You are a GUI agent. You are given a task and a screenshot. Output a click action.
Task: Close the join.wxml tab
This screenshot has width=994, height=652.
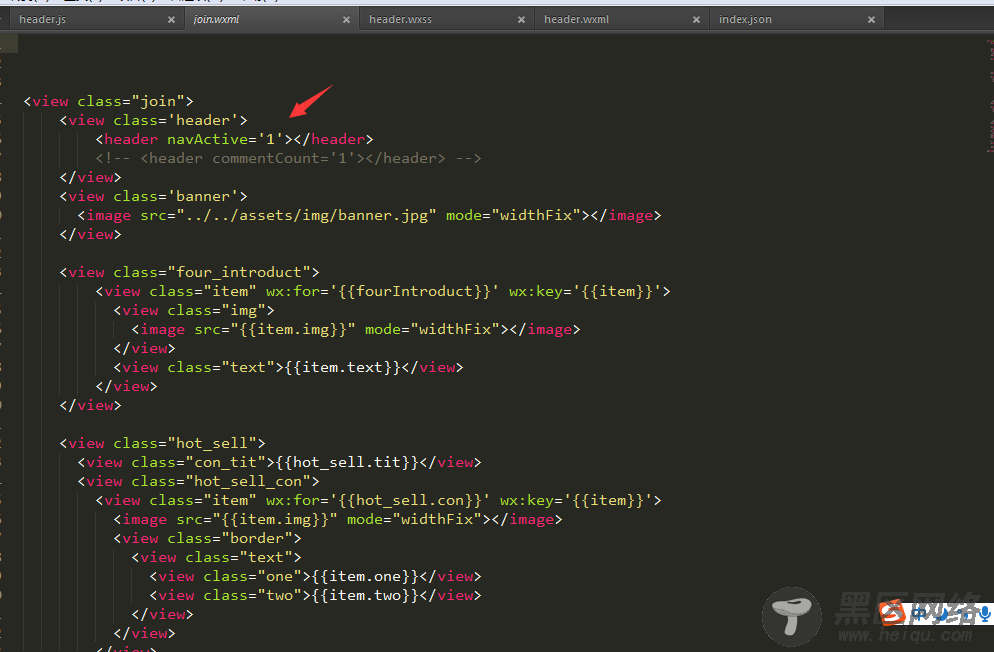tap(346, 20)
